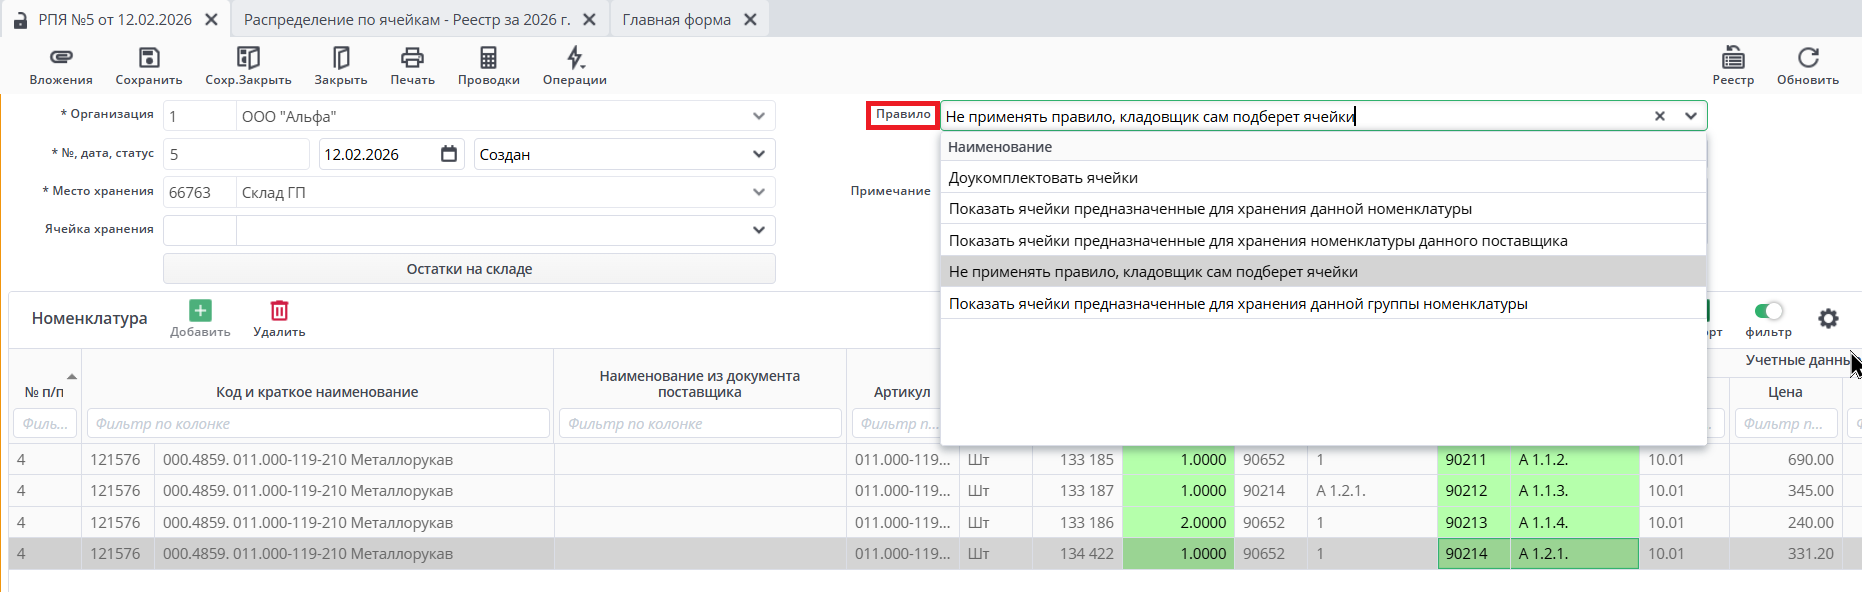Switch to the Главная форма tab
This screenshot has width=1862, height=592.
pos(676,20)
